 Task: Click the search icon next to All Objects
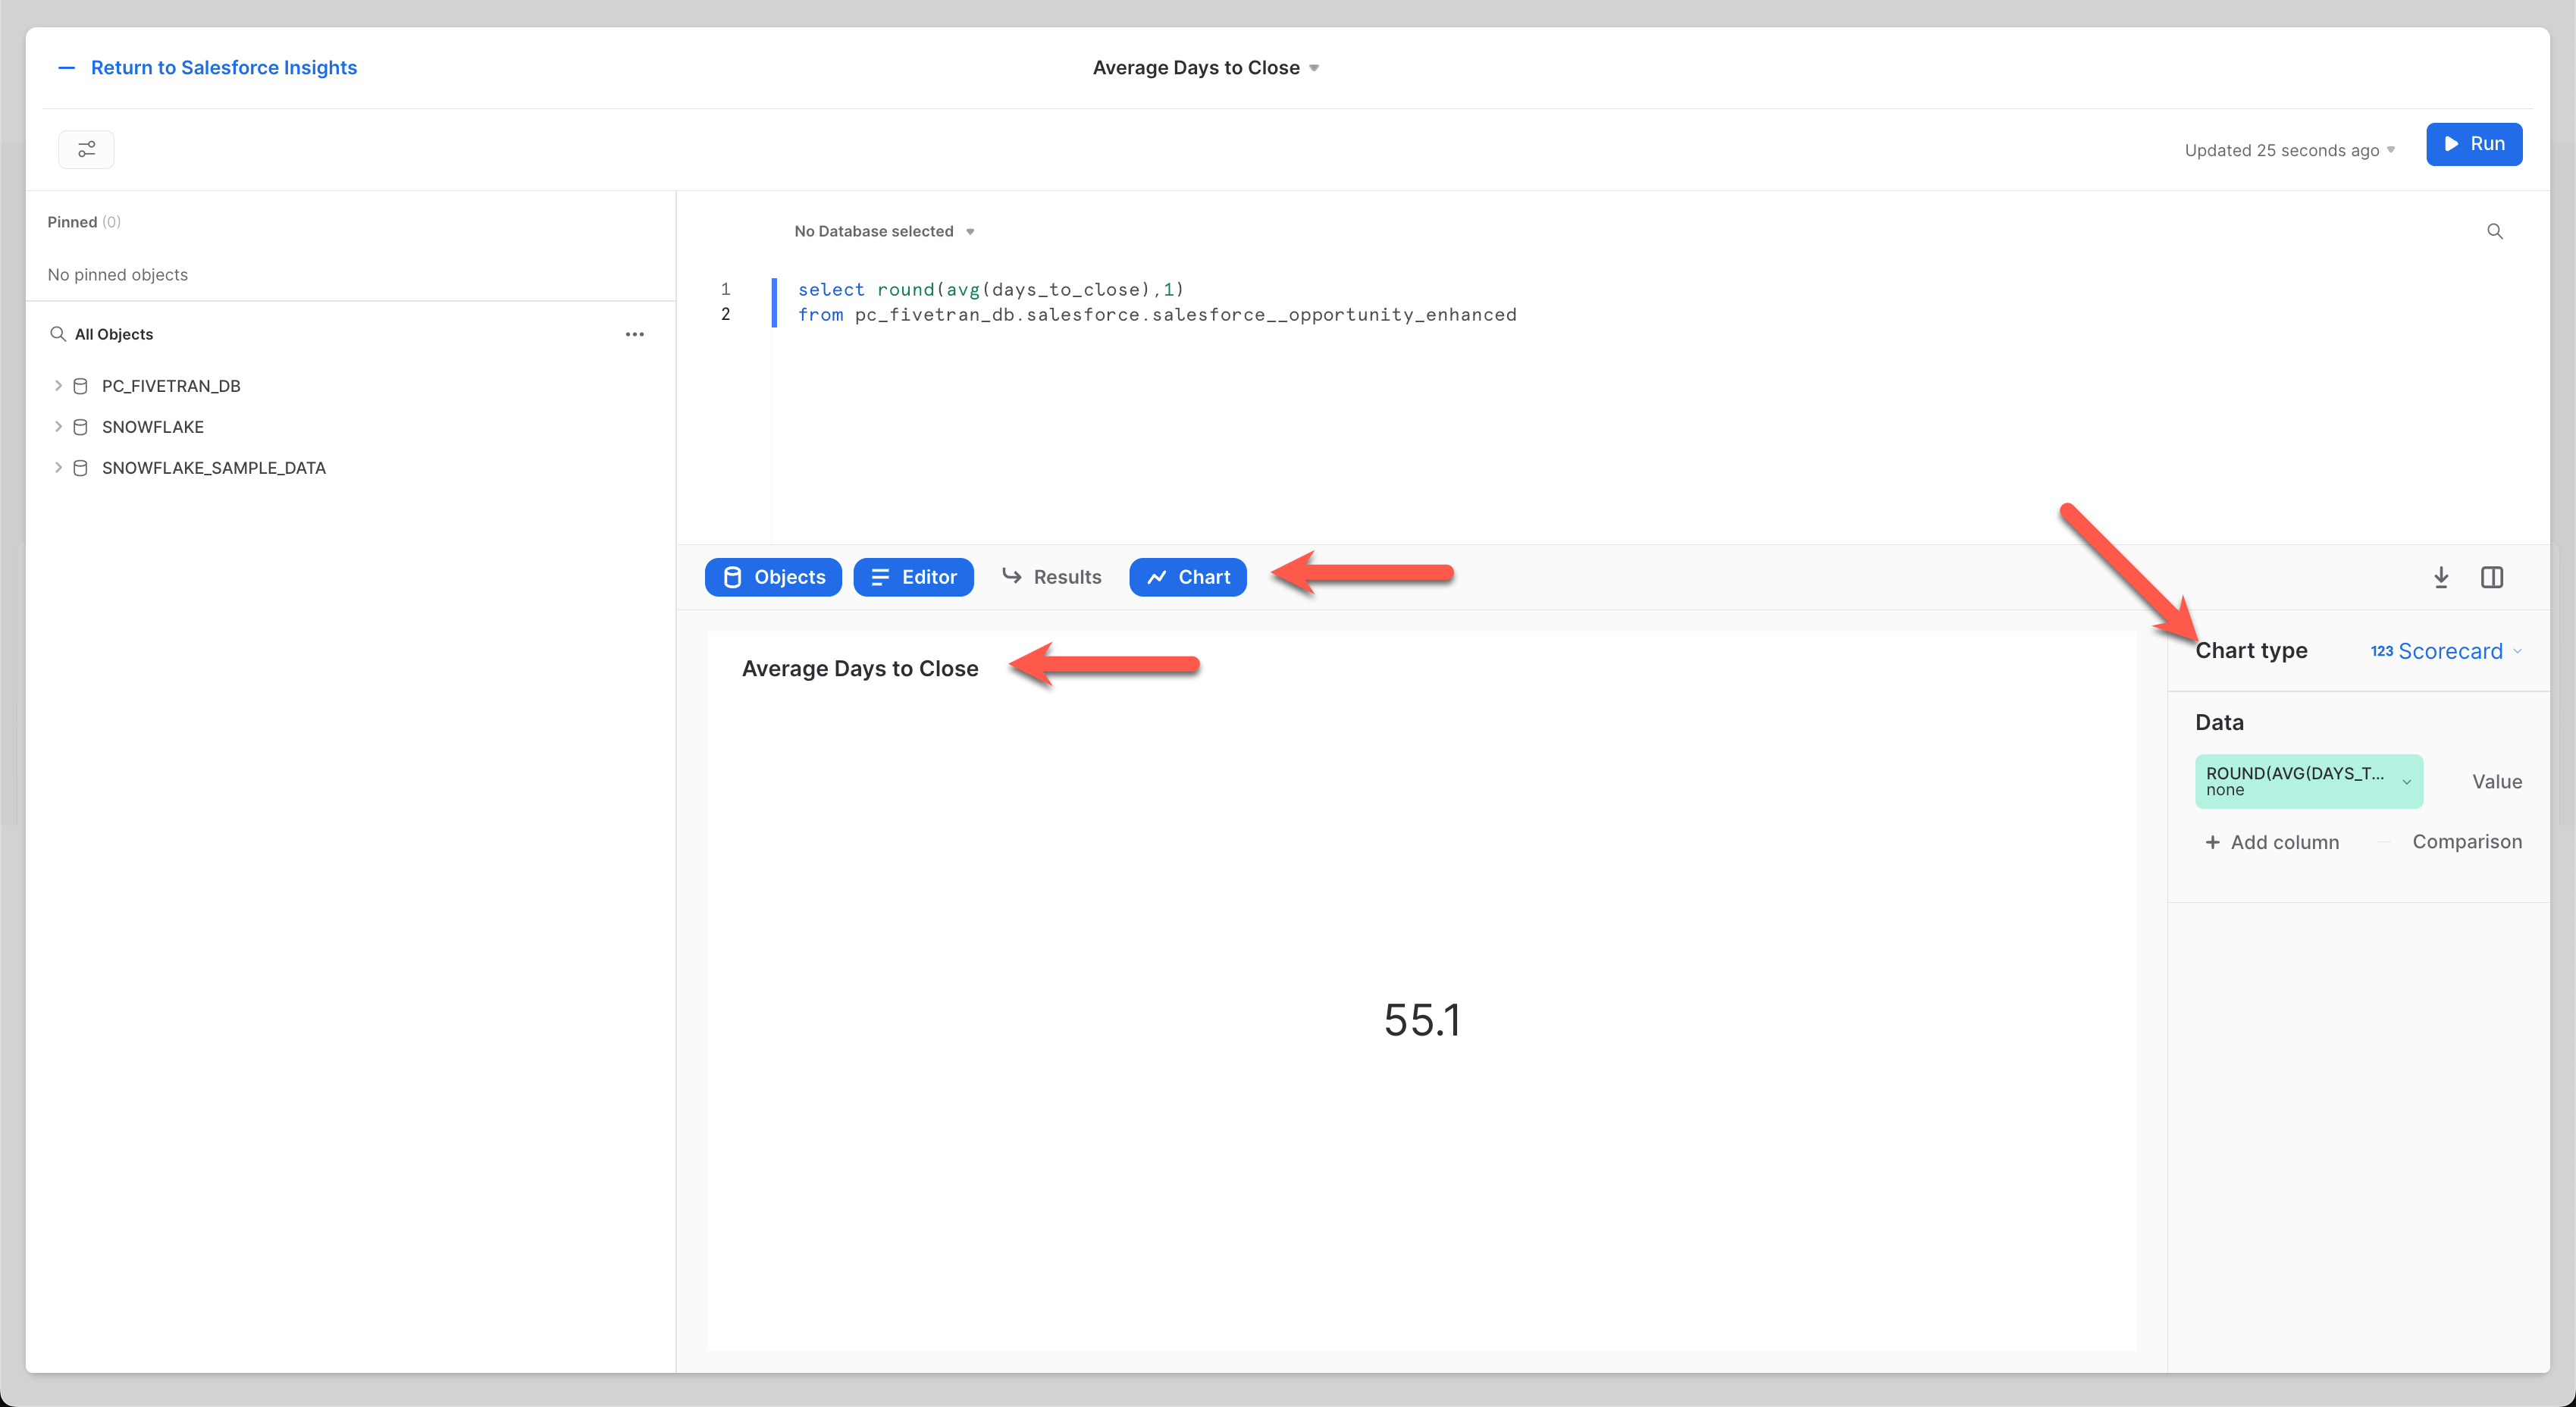point(57,334)
